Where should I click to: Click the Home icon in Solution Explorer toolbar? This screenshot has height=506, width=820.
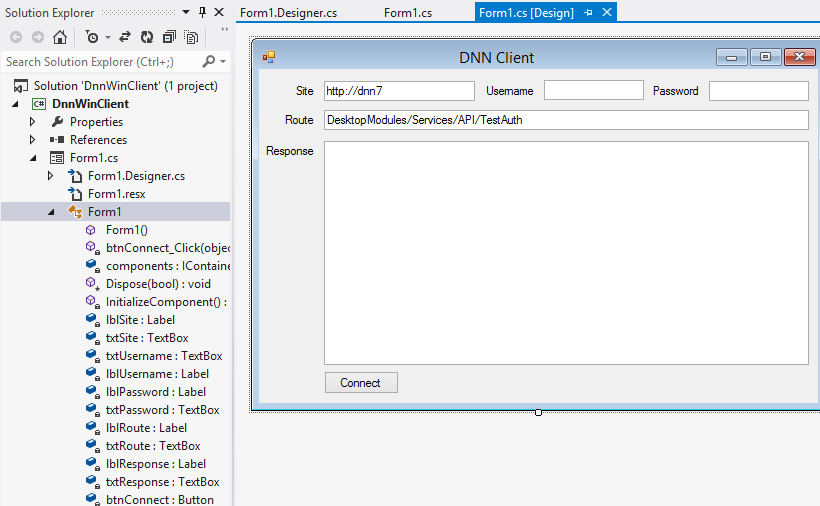pos(60,37)
